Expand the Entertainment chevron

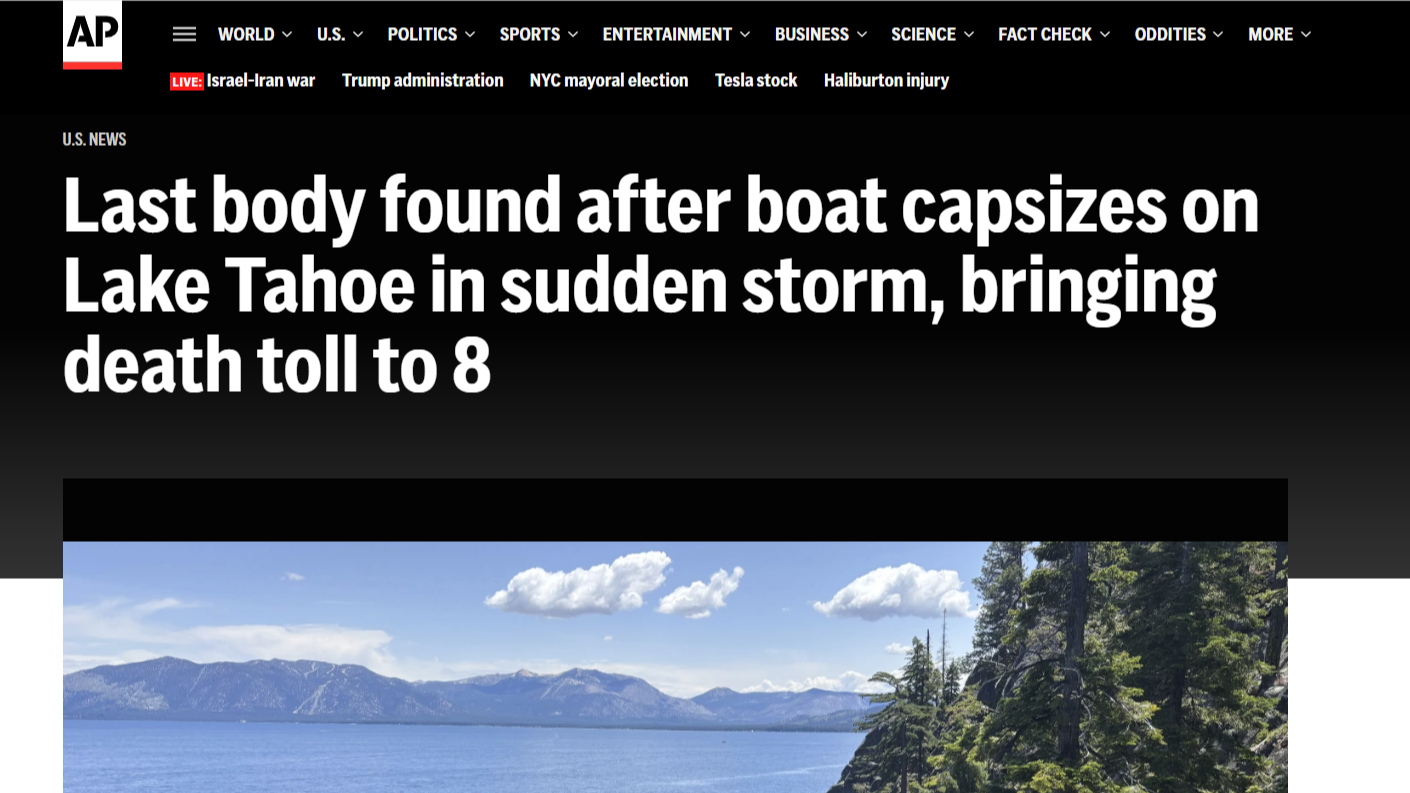click(x=745, y=35)
